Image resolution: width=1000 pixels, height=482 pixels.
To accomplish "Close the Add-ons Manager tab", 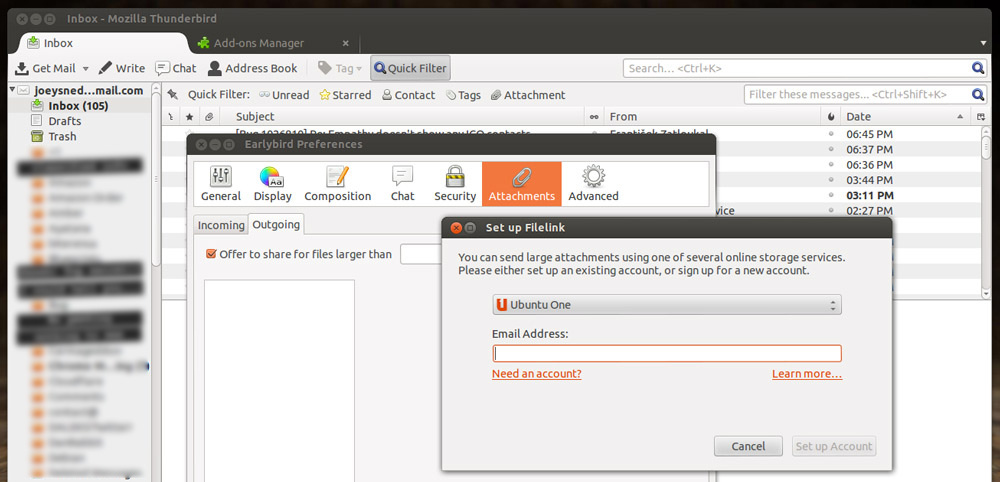I will [x=346, y=43].
